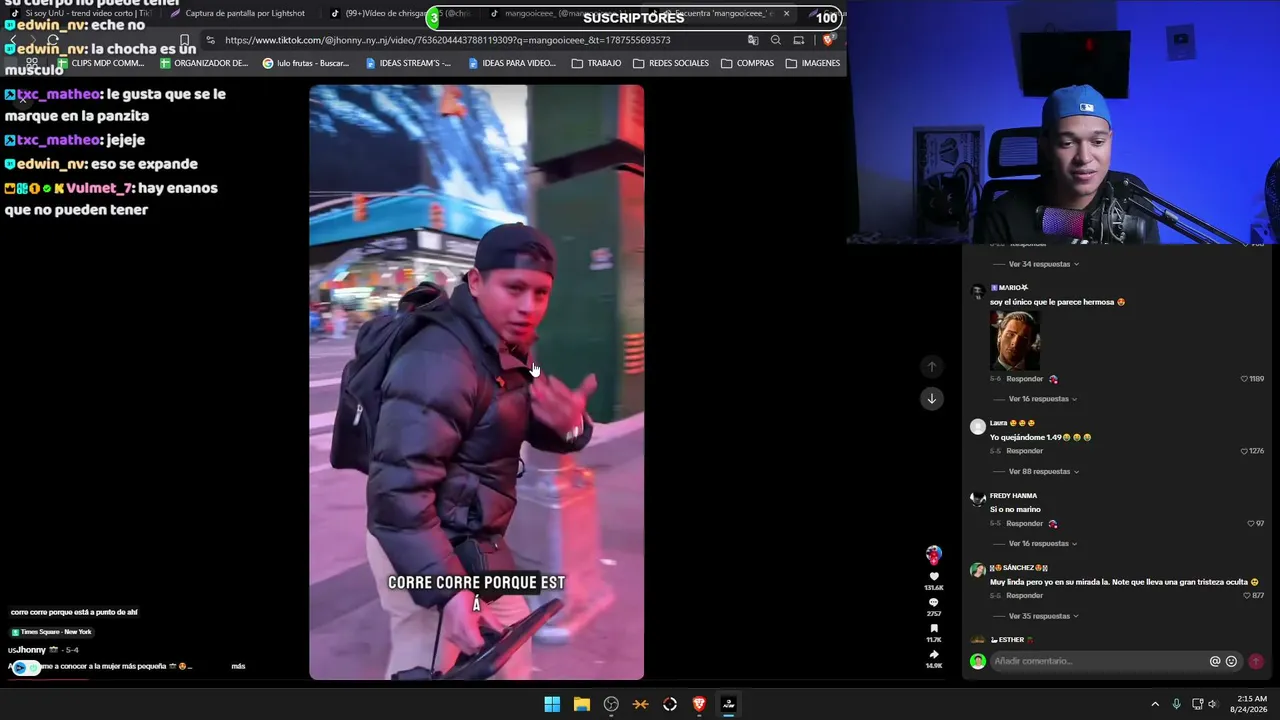The width and height of the screenshot is (1280, 720).
Task: Open 'IDEAS PARA VIDEO...' bookmark
Action: 512,63
